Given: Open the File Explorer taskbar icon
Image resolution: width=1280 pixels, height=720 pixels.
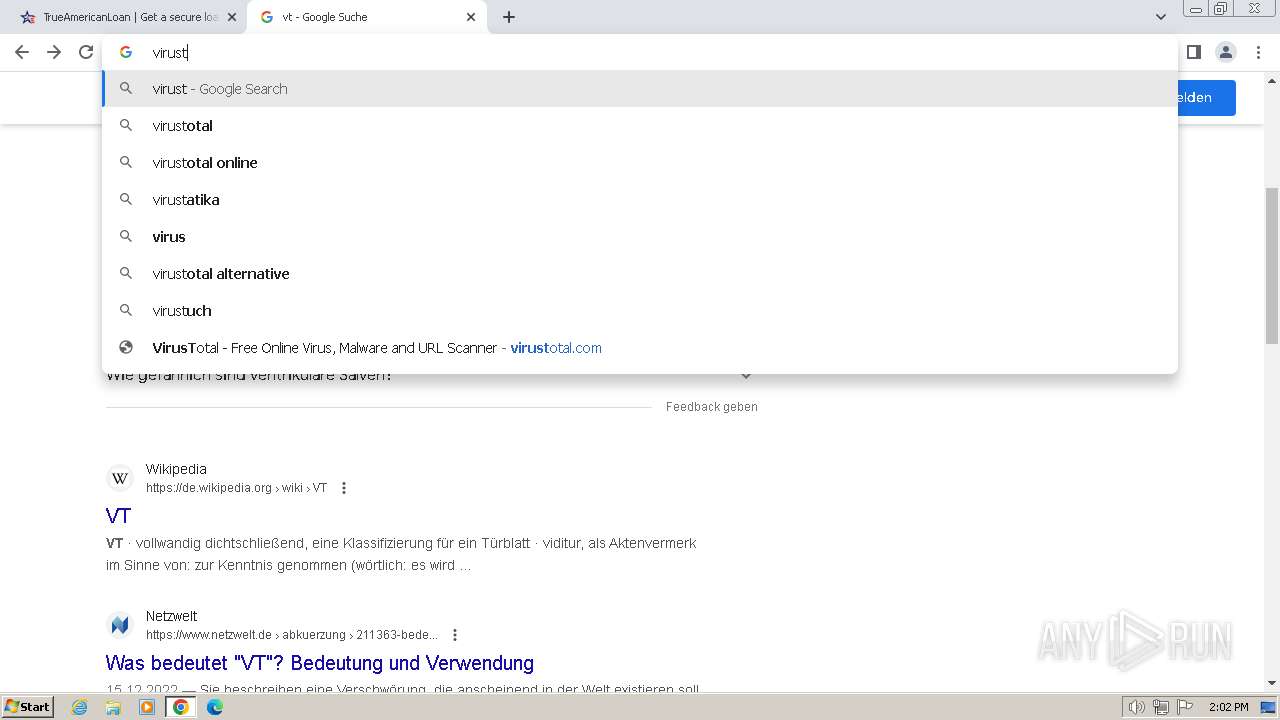Looking at the screenshot, I should click(x=113, y=707).
